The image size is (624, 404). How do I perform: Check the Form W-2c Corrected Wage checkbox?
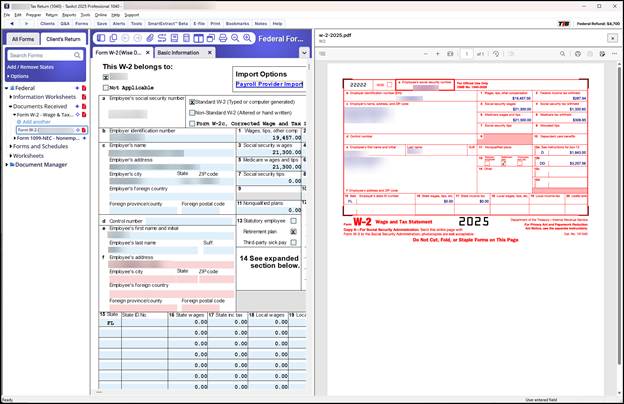192,124
